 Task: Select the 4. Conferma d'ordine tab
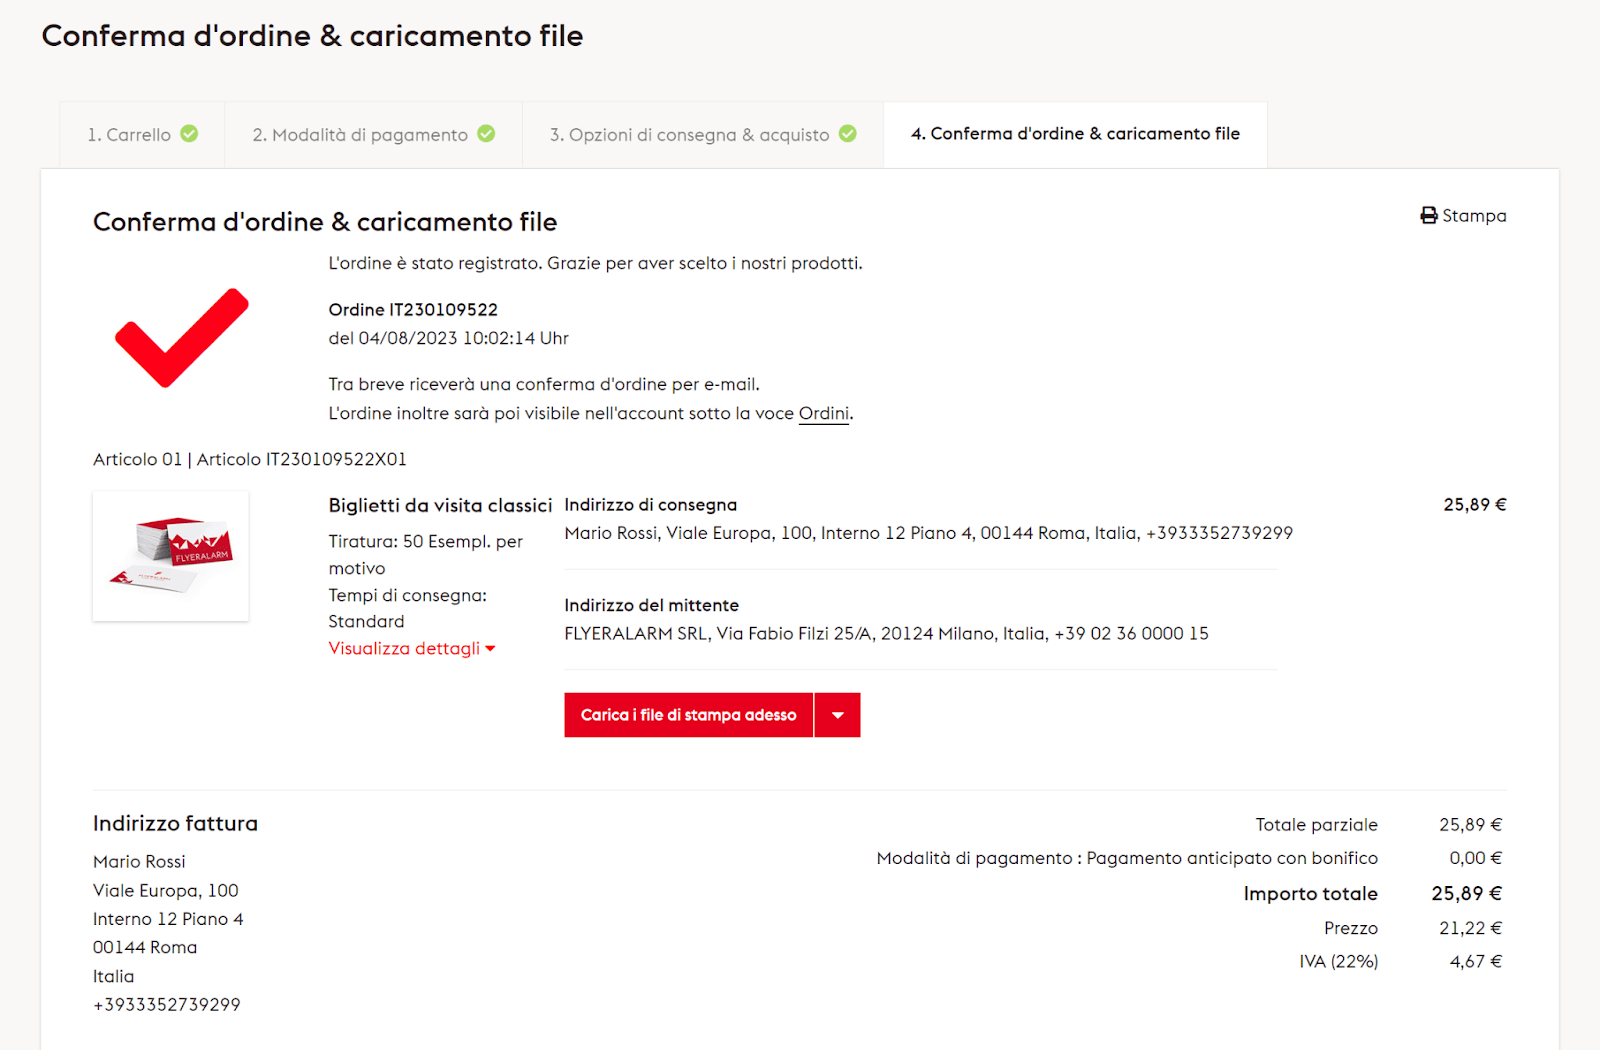[1075, 134]
